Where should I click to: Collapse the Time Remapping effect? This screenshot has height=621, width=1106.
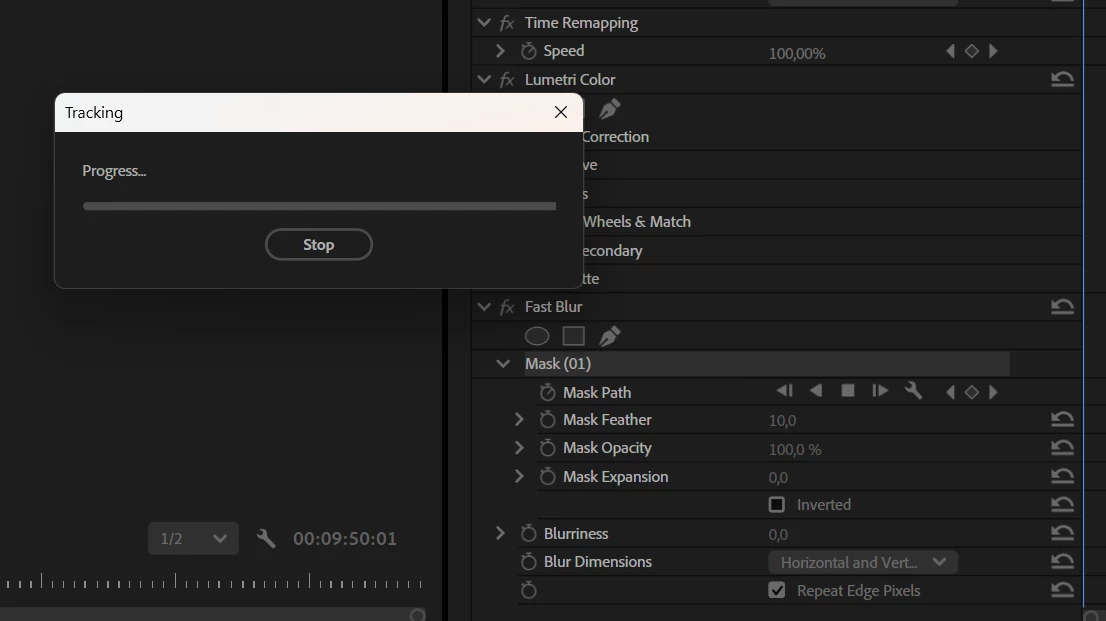[x=484, y=23]
